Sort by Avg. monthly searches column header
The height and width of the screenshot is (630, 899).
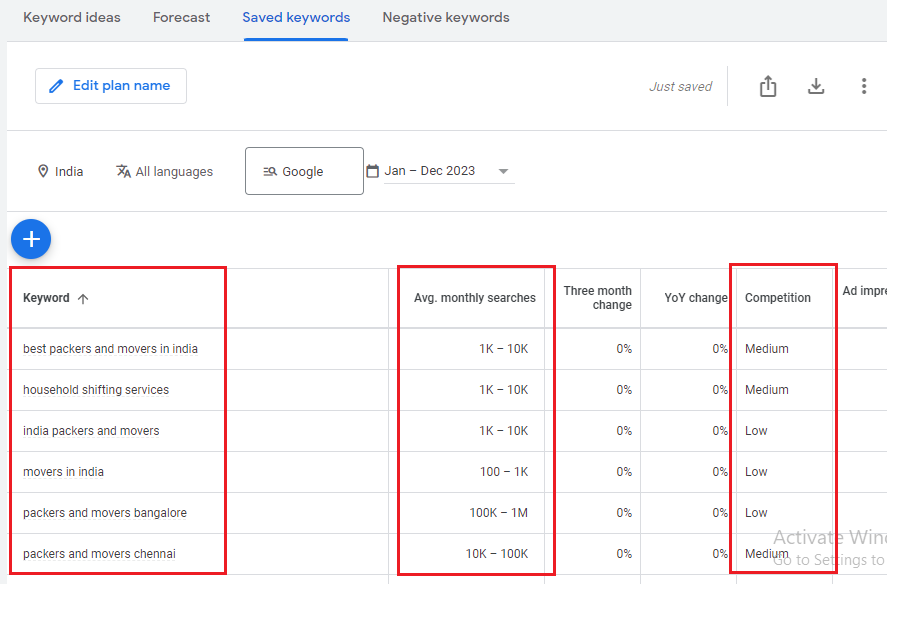click(474, 298)
